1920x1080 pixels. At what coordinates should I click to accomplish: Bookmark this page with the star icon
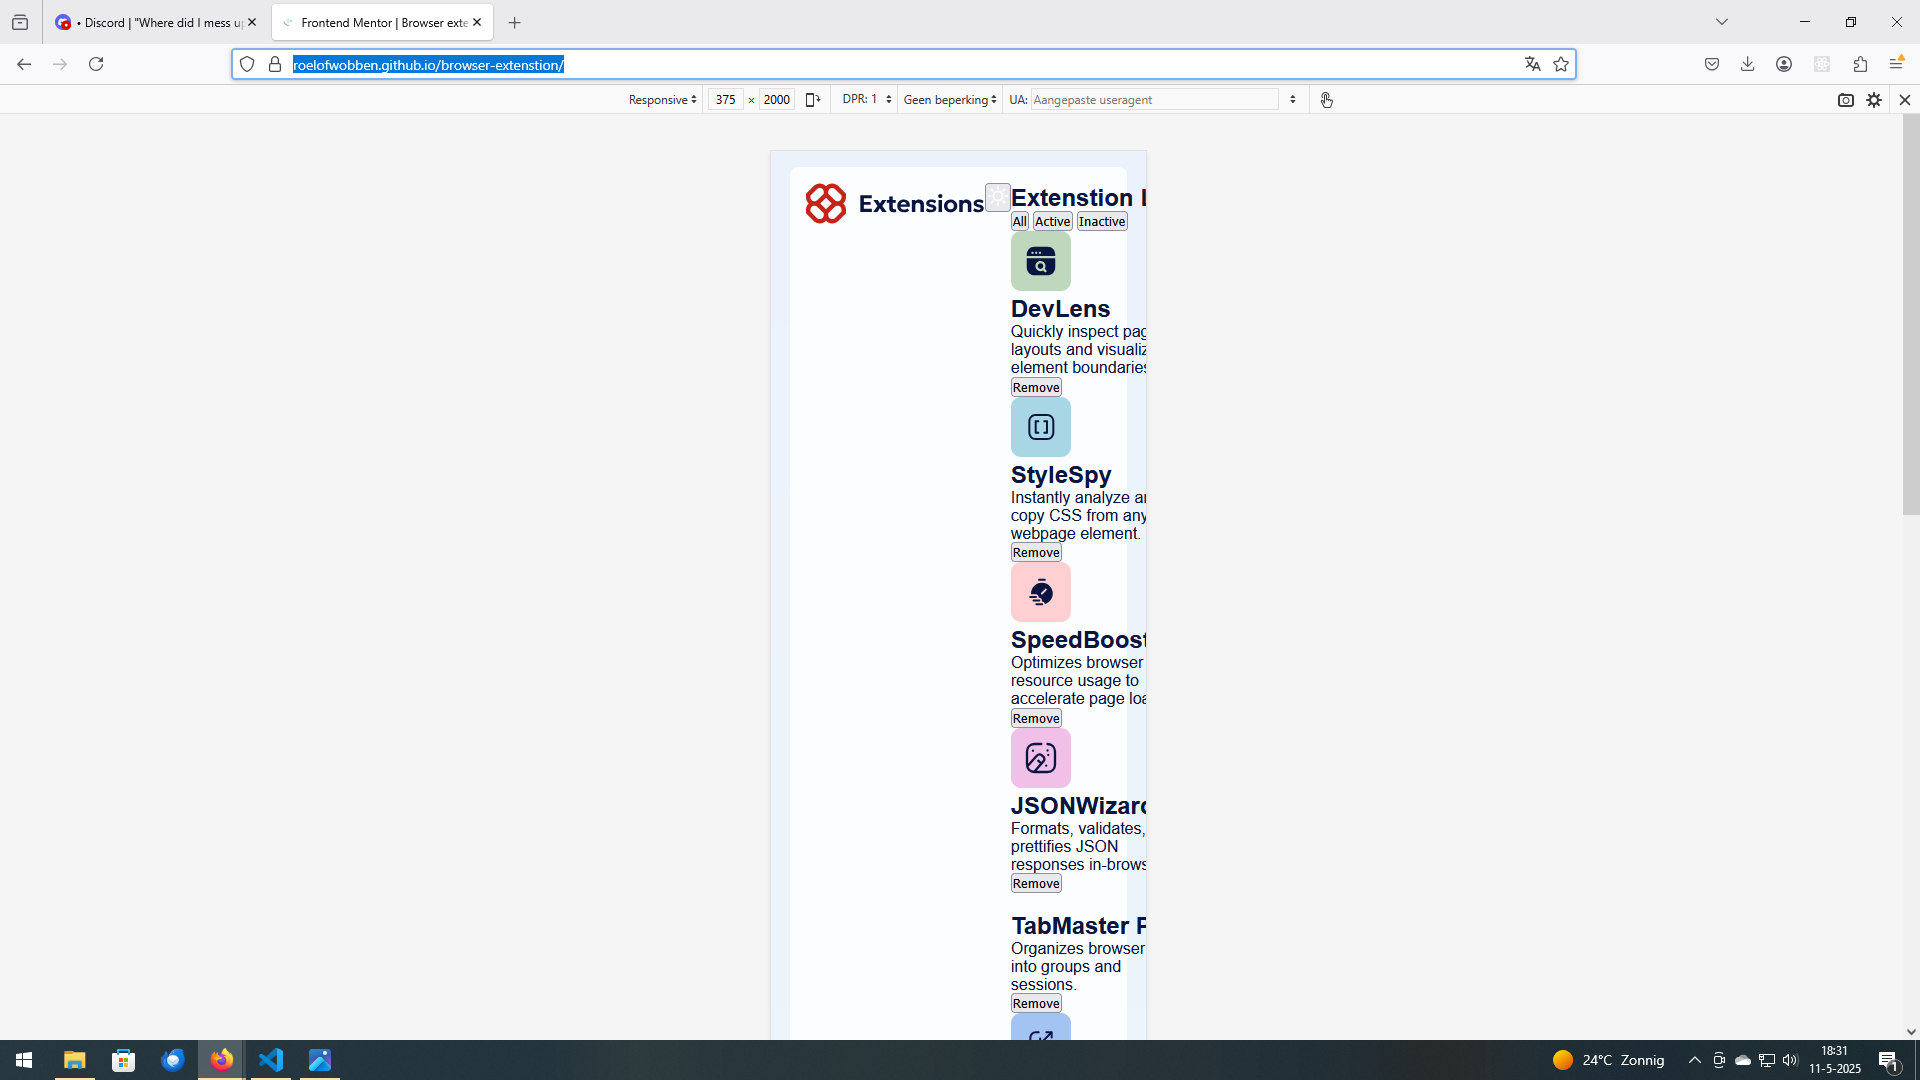pyautogui.click(x=1561, y=64)
